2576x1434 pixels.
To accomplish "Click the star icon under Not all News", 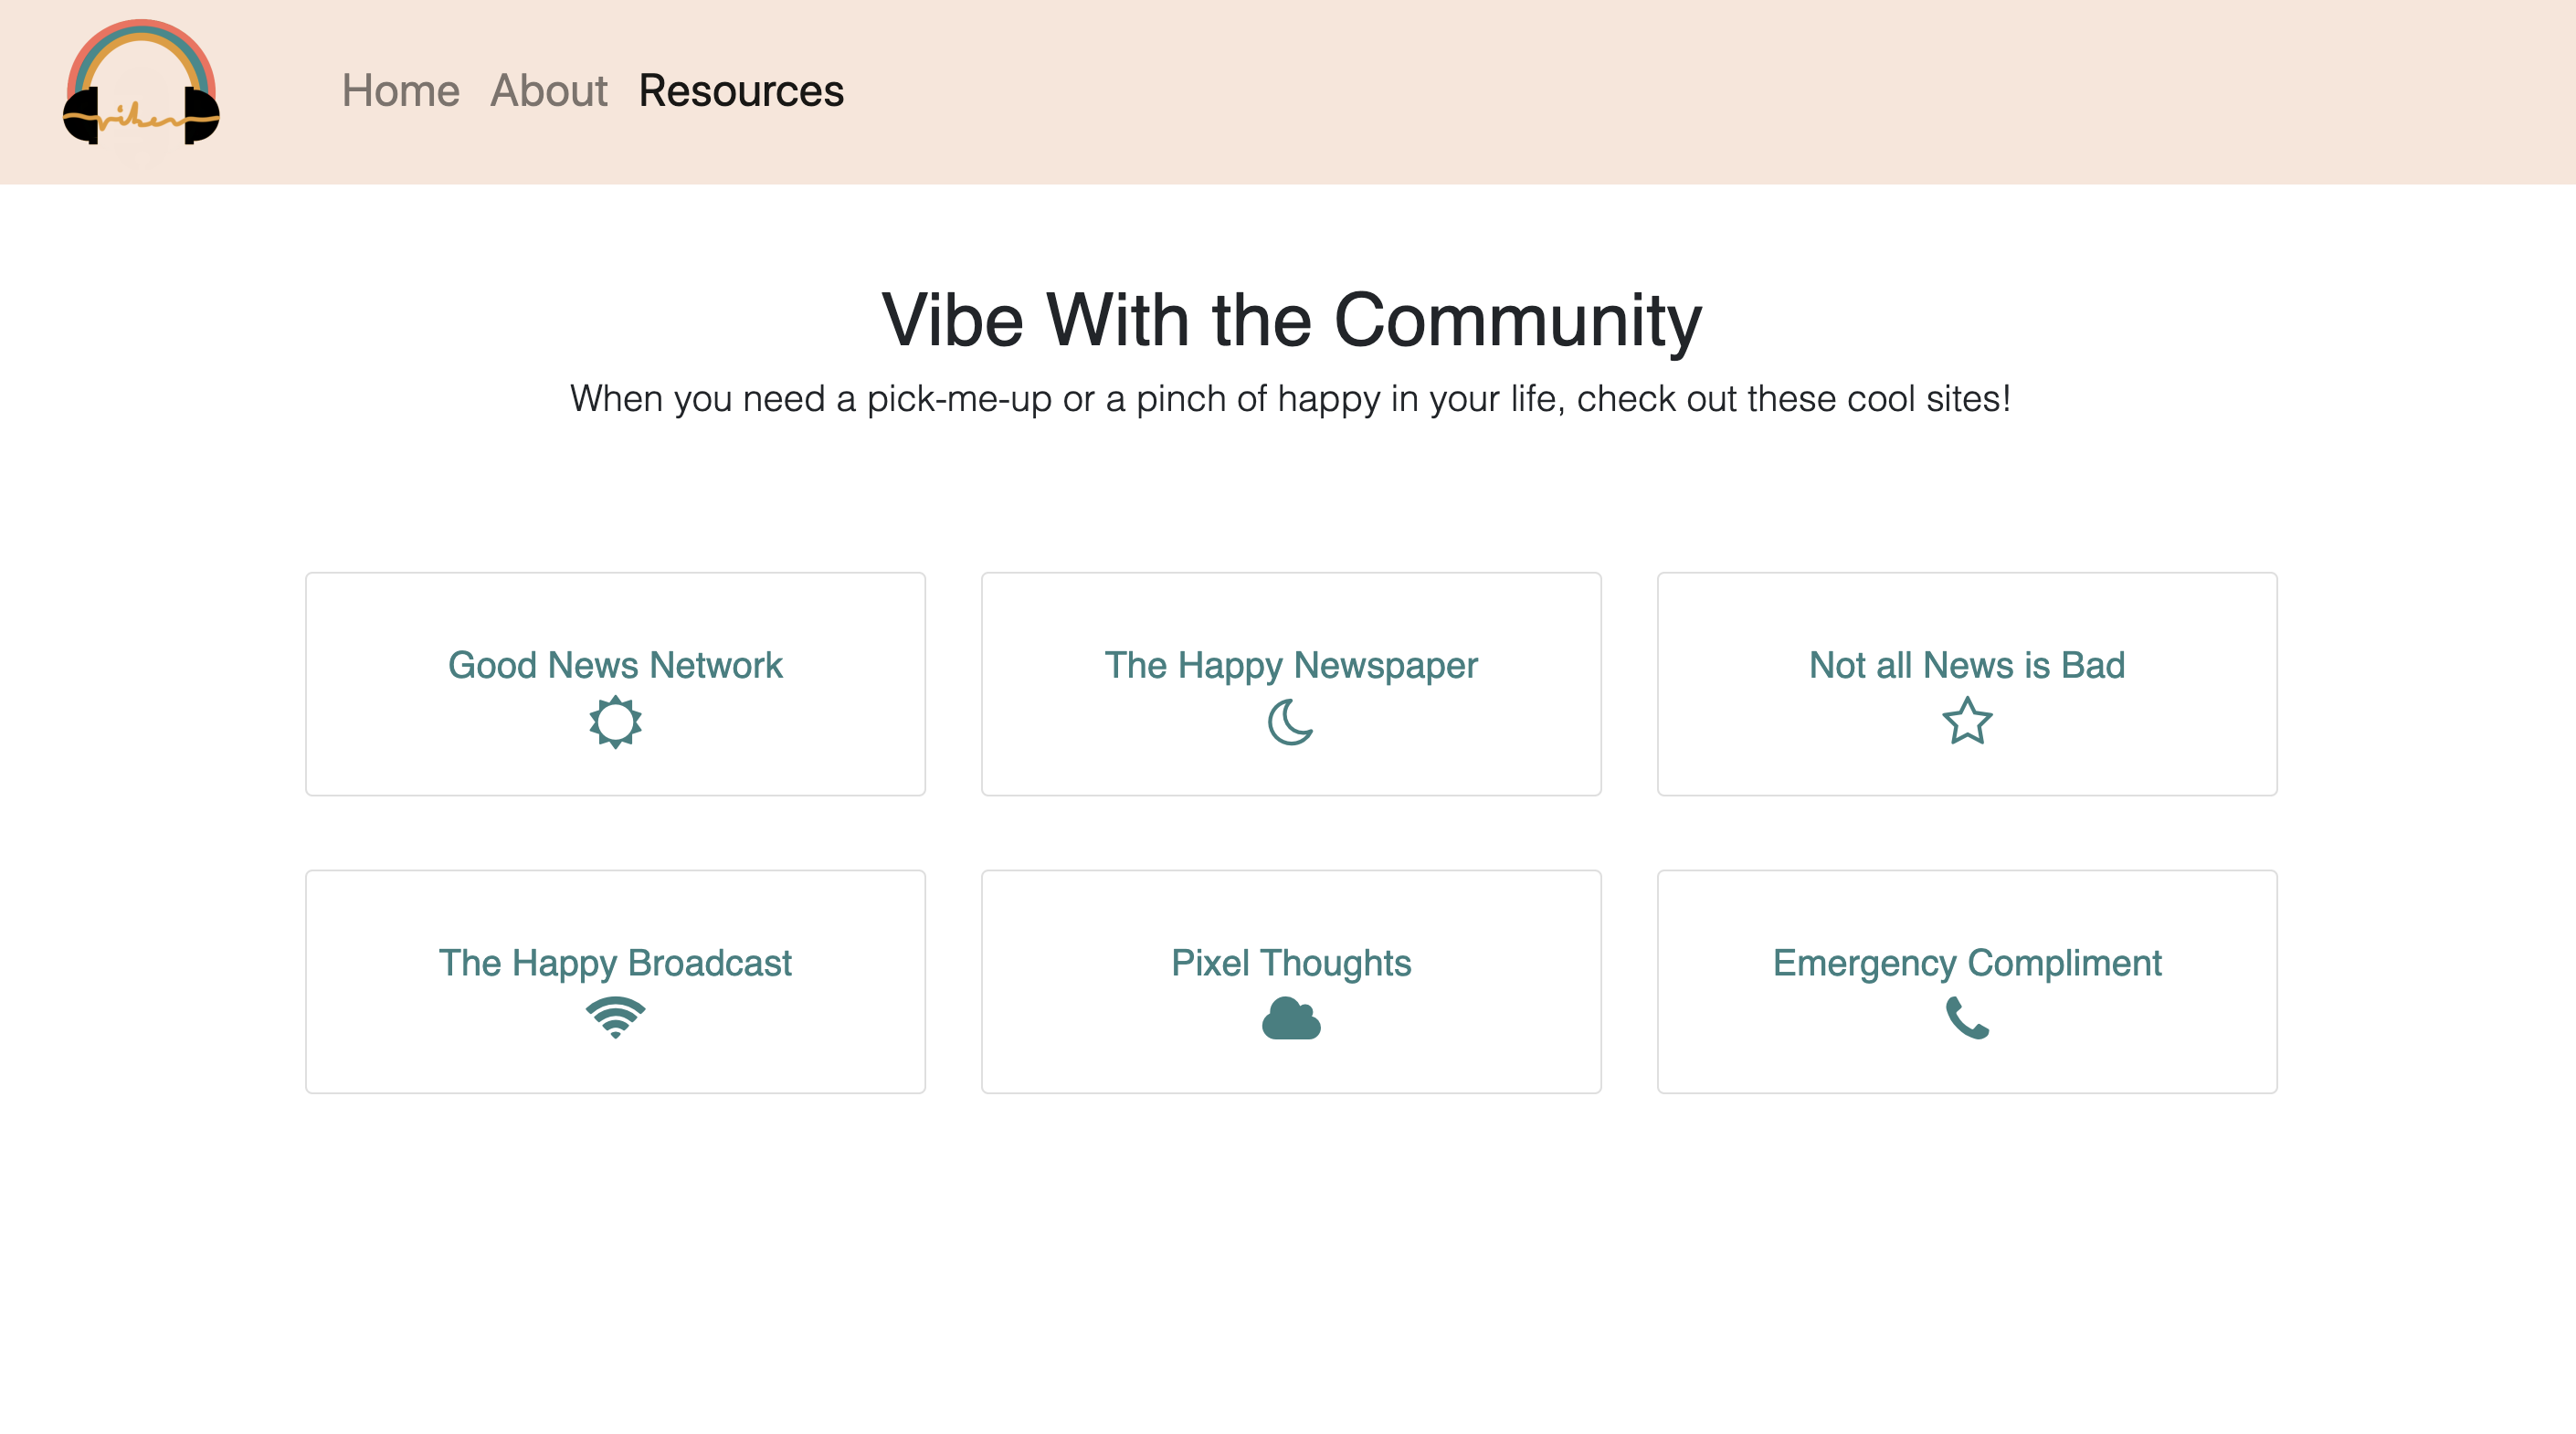I will tap(1966, 721).
